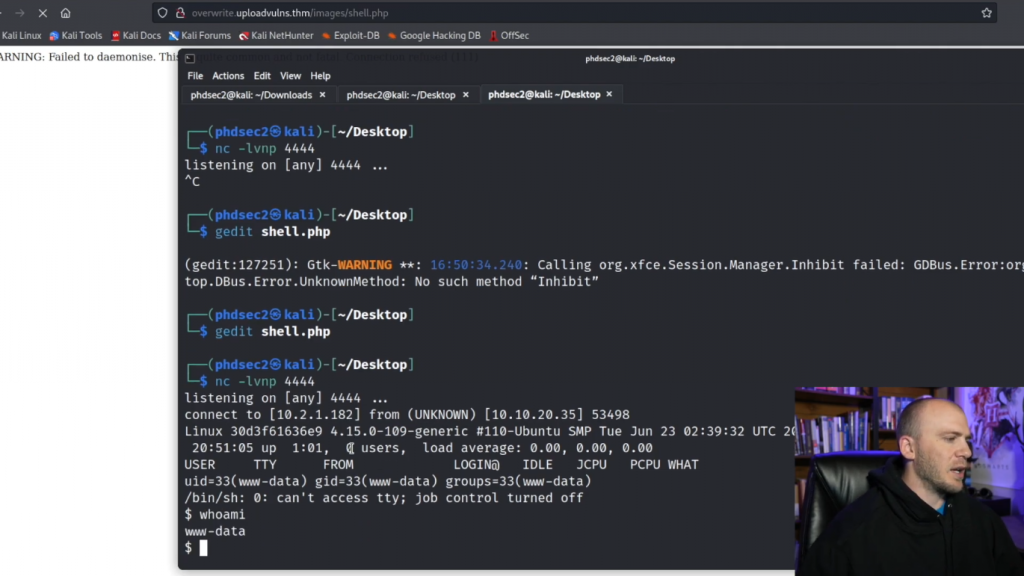
Task: Click the 'uid=33(www-data)' output line
Action: [388, 481]
